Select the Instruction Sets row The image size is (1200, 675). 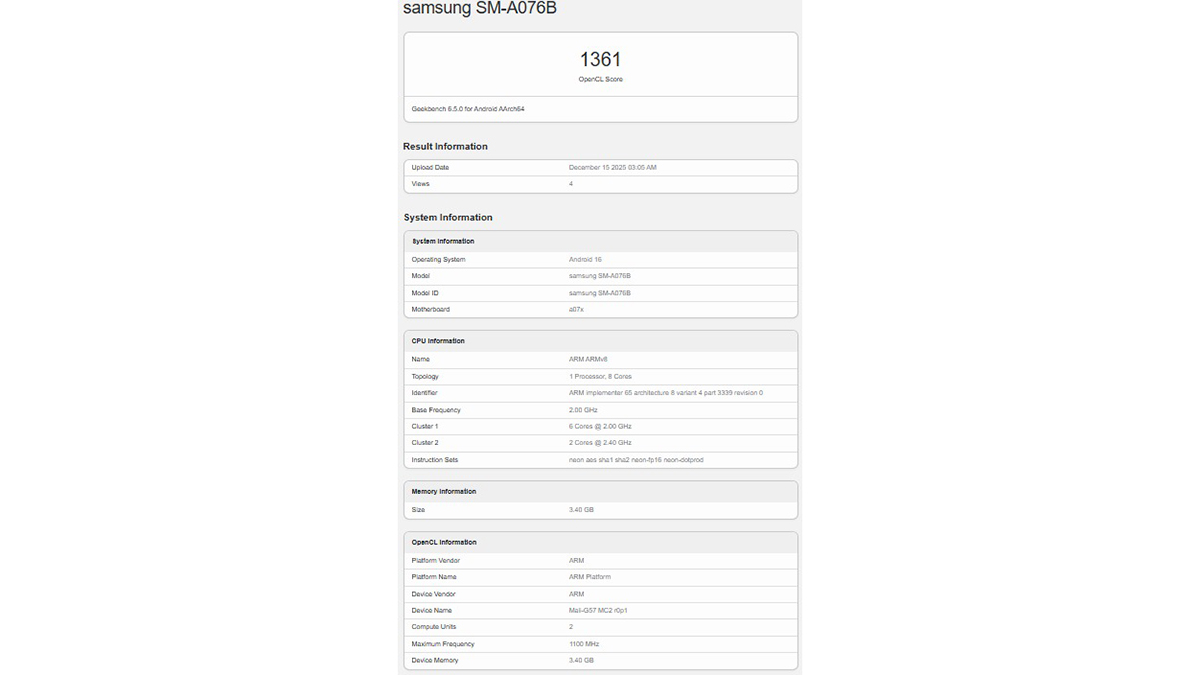[600, 459]
